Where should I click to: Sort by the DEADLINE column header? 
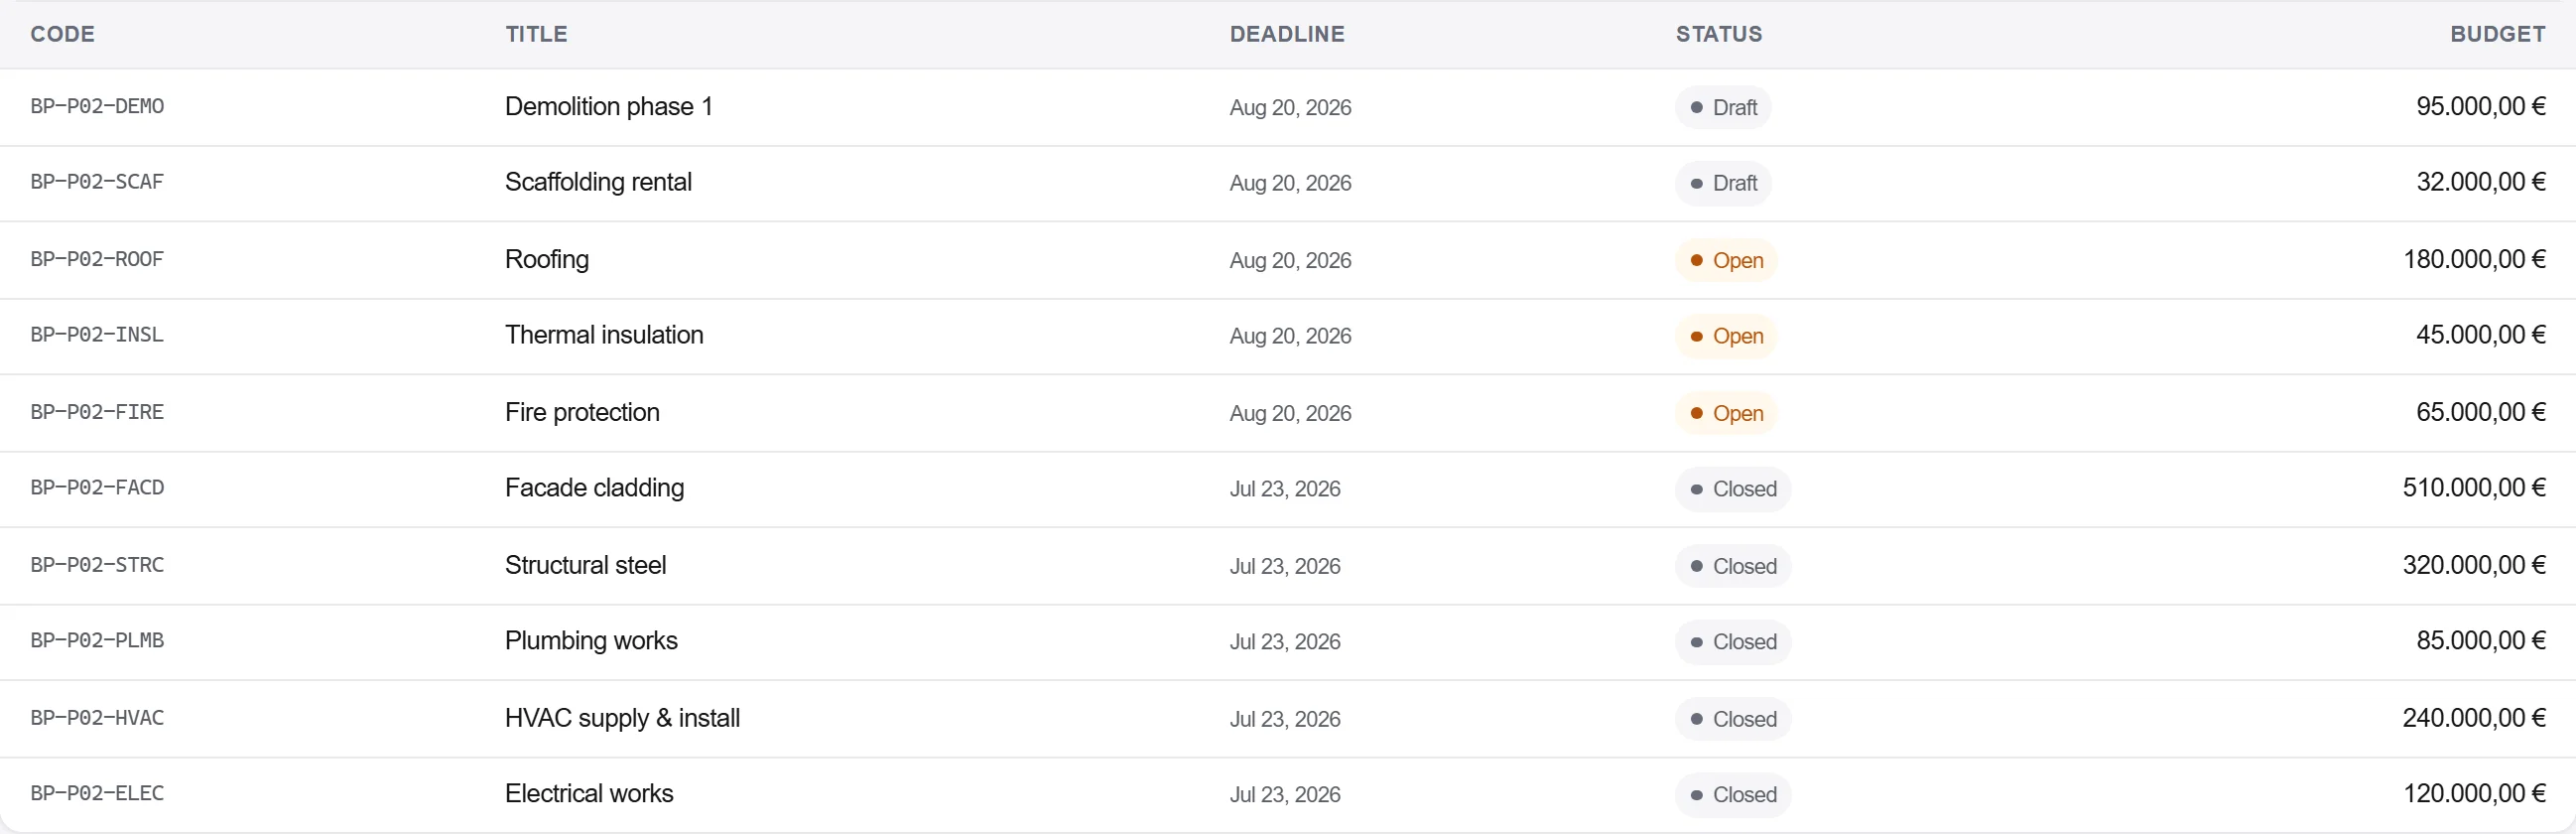(x=1286, y=34)
